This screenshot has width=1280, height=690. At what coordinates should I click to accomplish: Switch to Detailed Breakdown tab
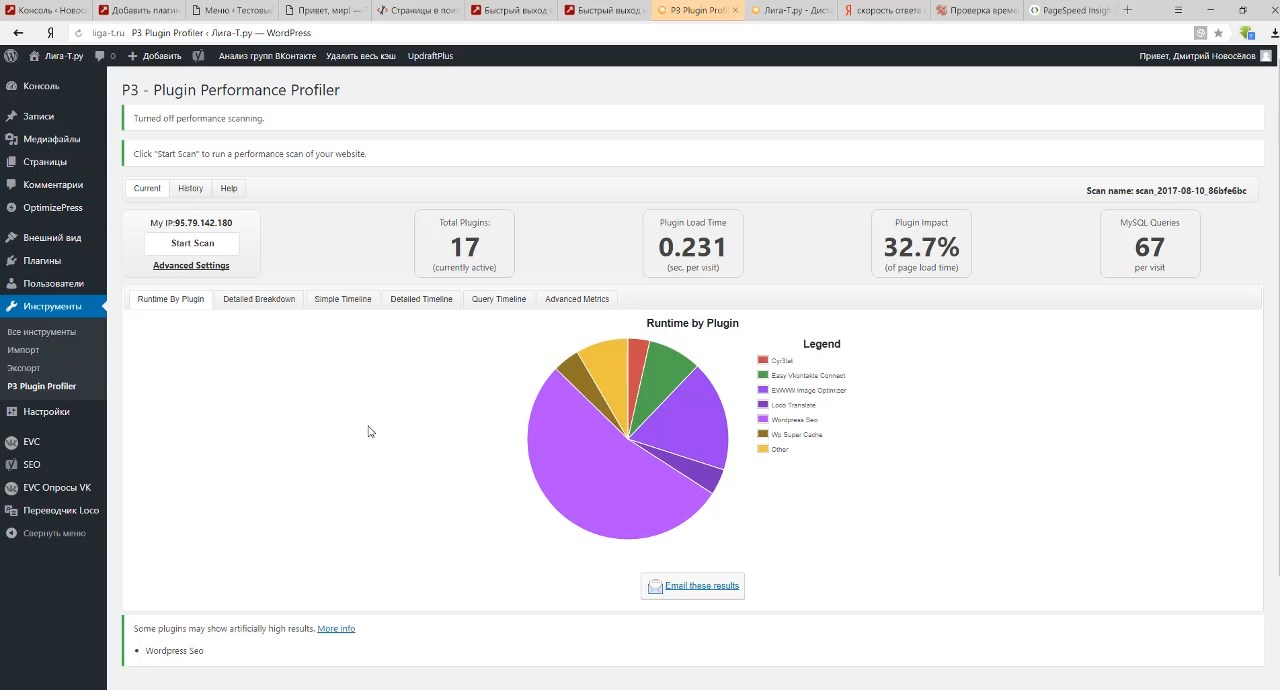[259, 299]
